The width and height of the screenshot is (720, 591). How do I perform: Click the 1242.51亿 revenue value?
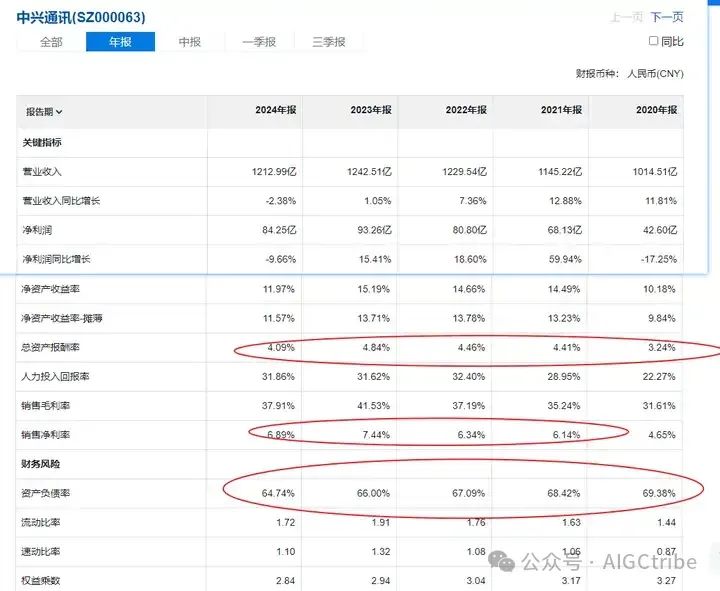pos(369,172)
